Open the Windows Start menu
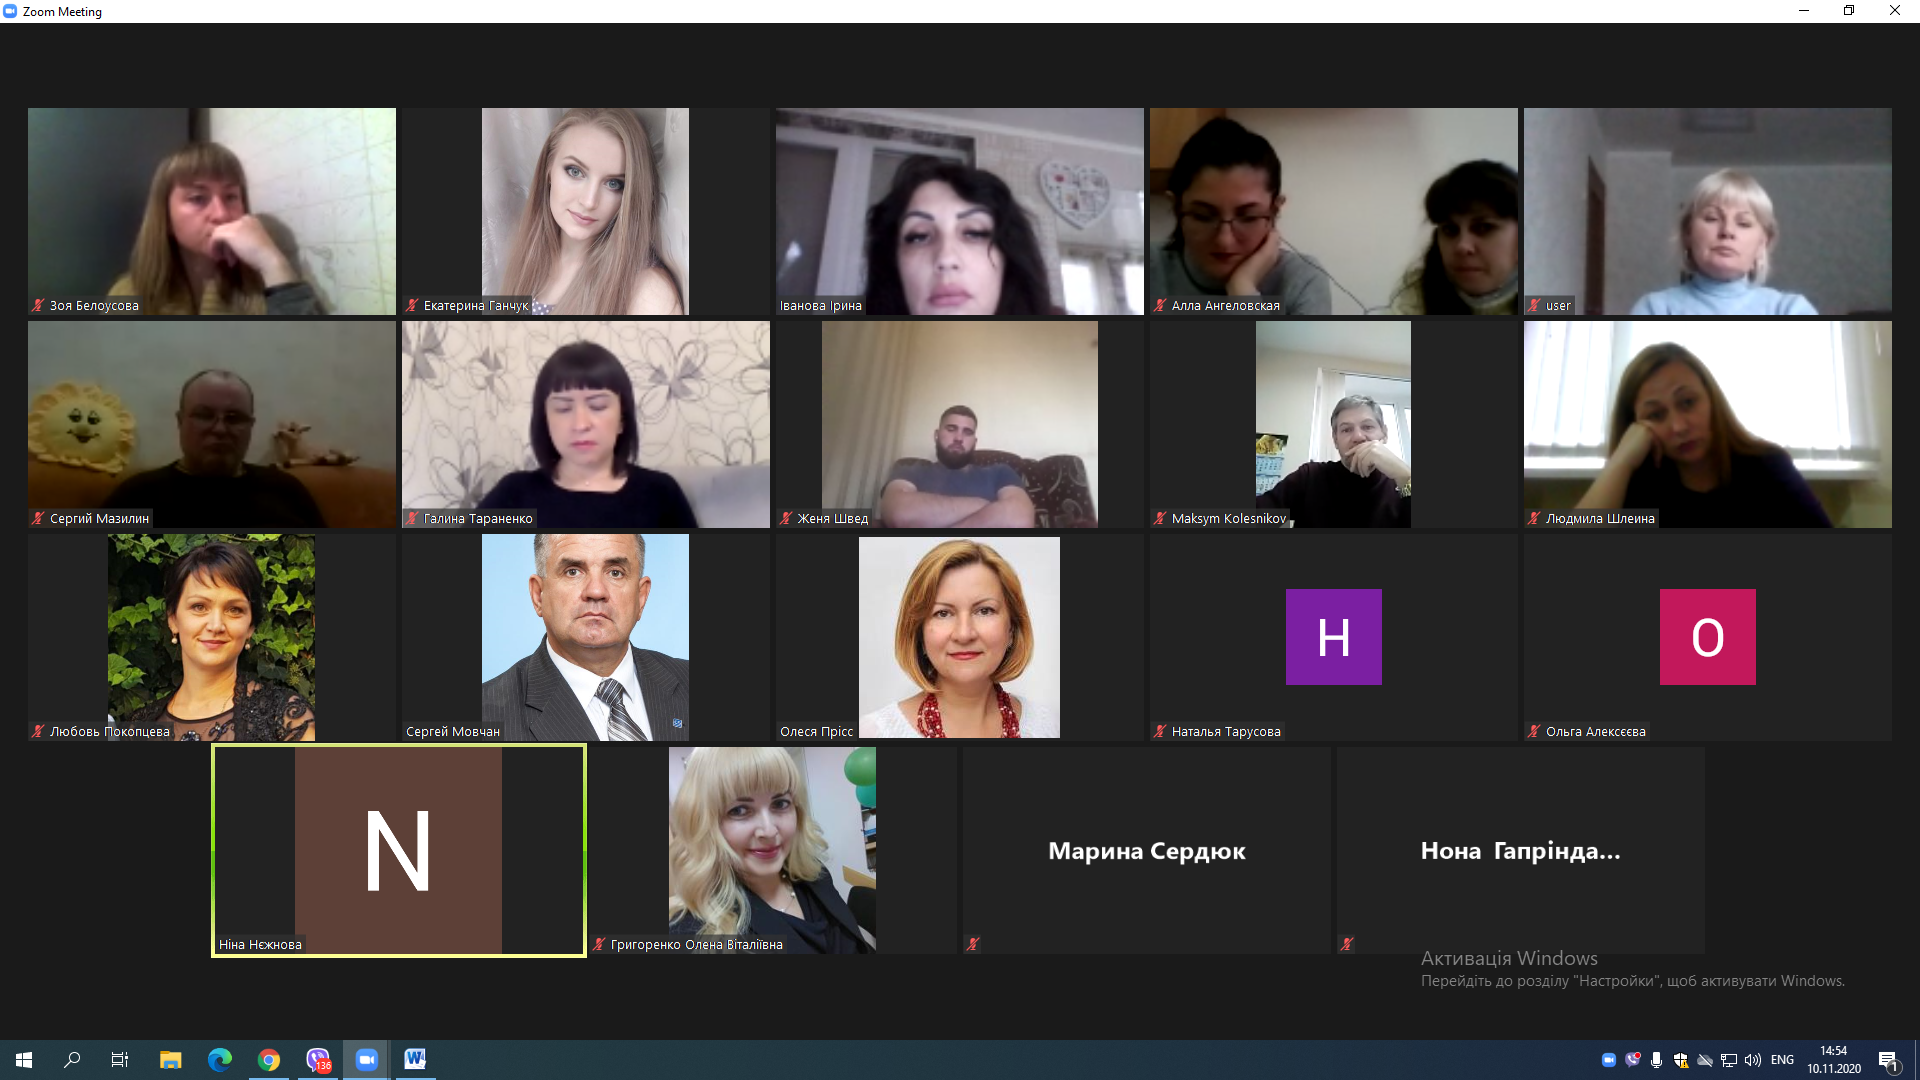The width and height of the screenshot is (1920, 1080). pos(24,1060)
